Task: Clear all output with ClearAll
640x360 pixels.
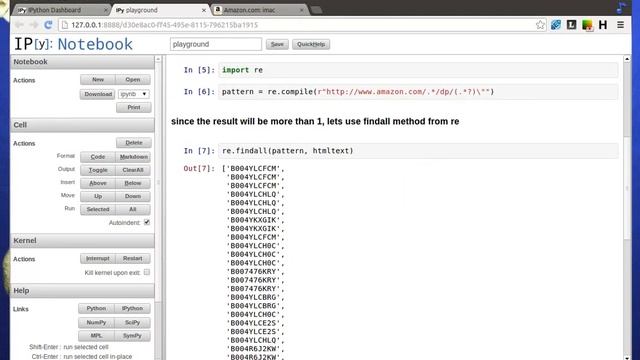Action: point(133,170)
